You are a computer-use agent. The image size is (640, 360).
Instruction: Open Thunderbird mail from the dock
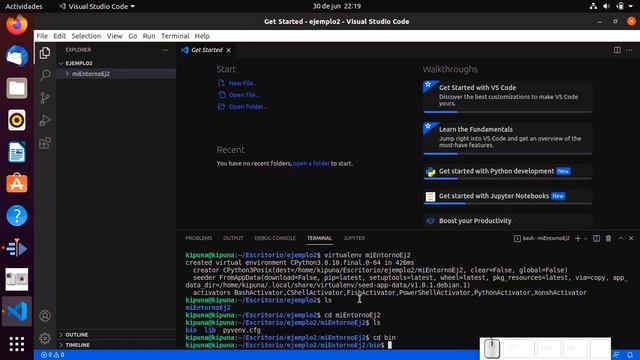point(17,56)
